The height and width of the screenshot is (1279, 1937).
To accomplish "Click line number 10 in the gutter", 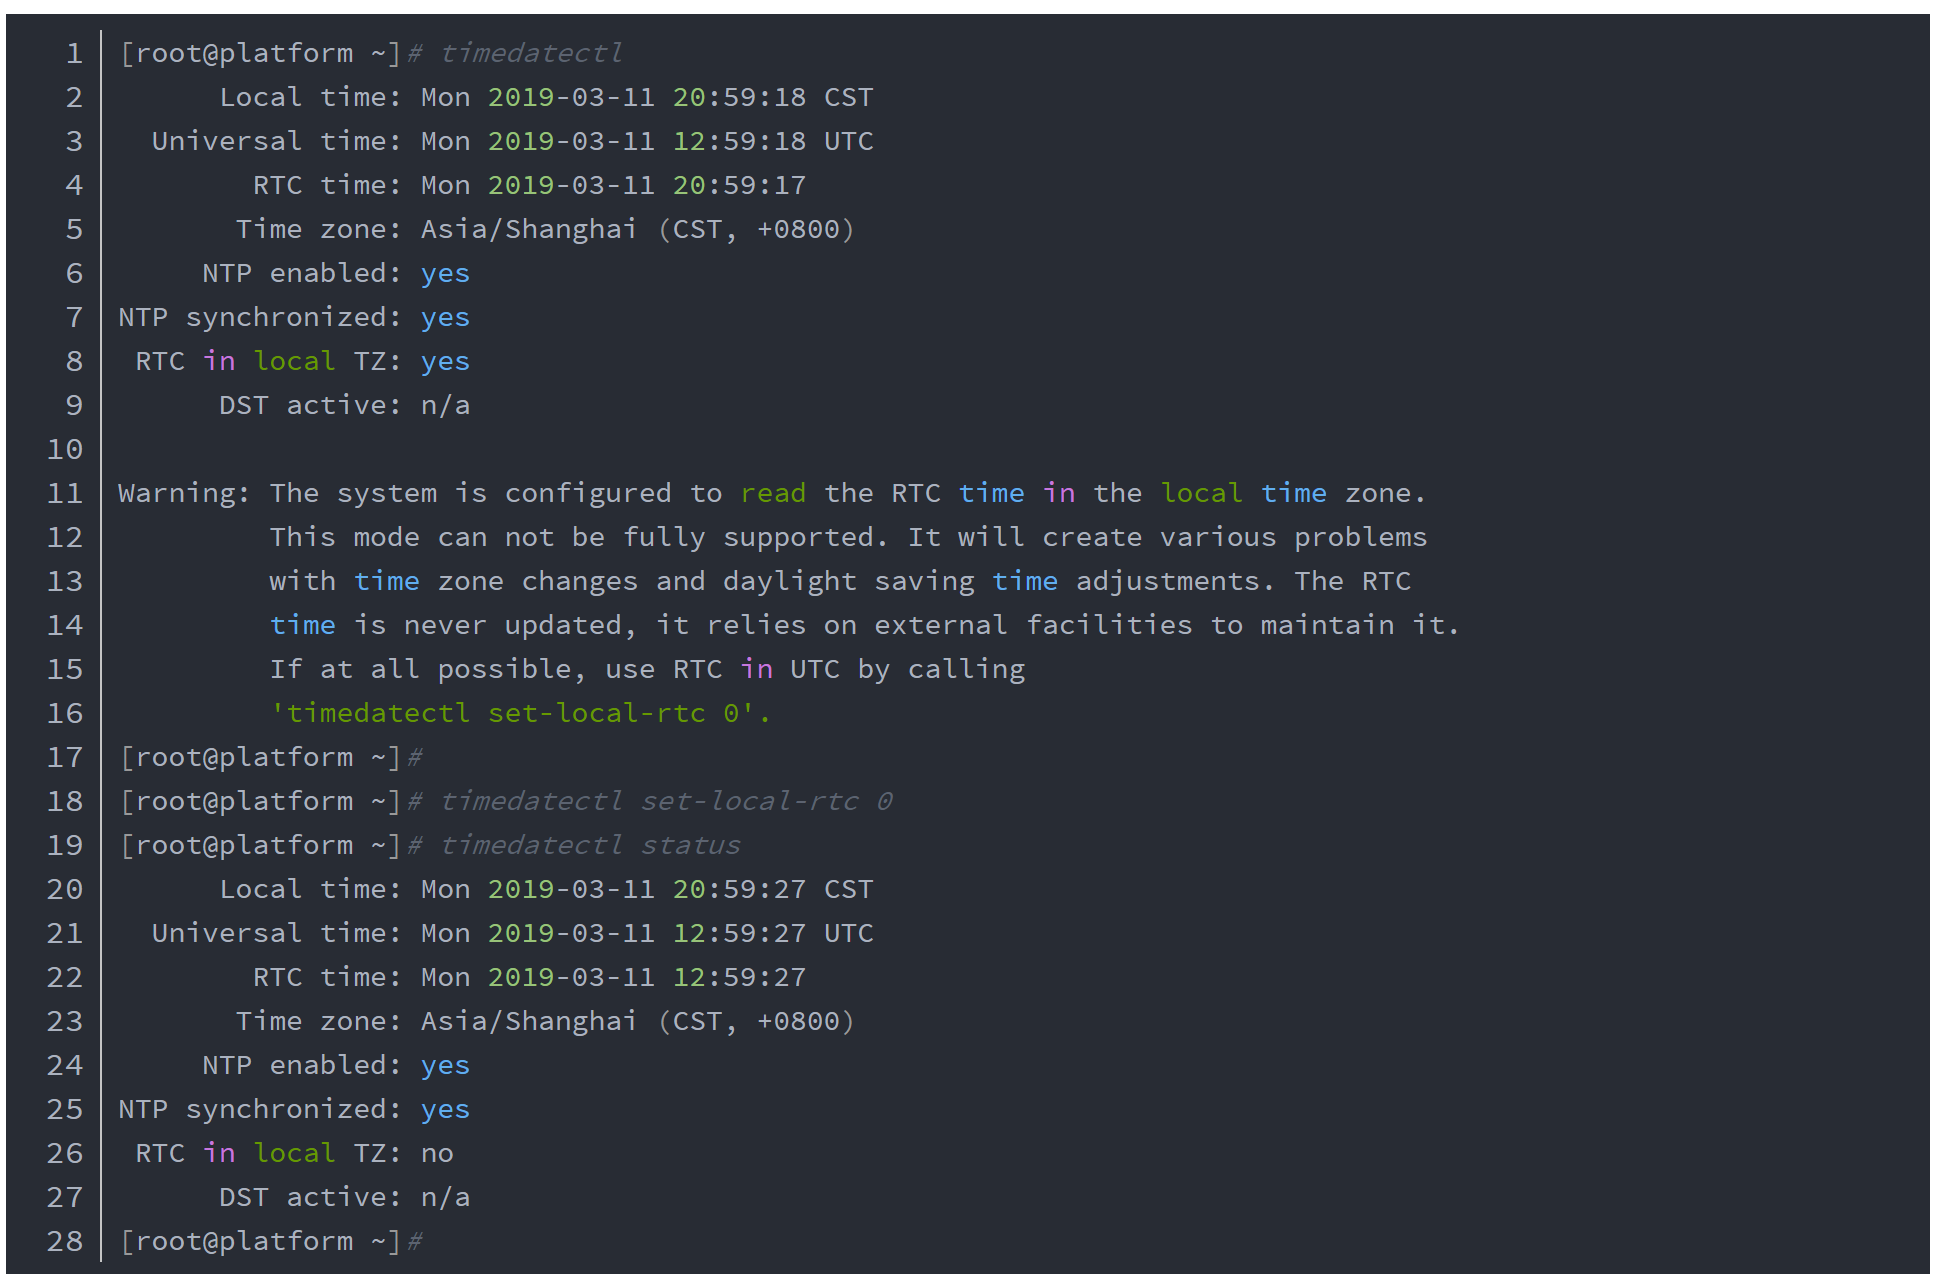I will point(65,450).
